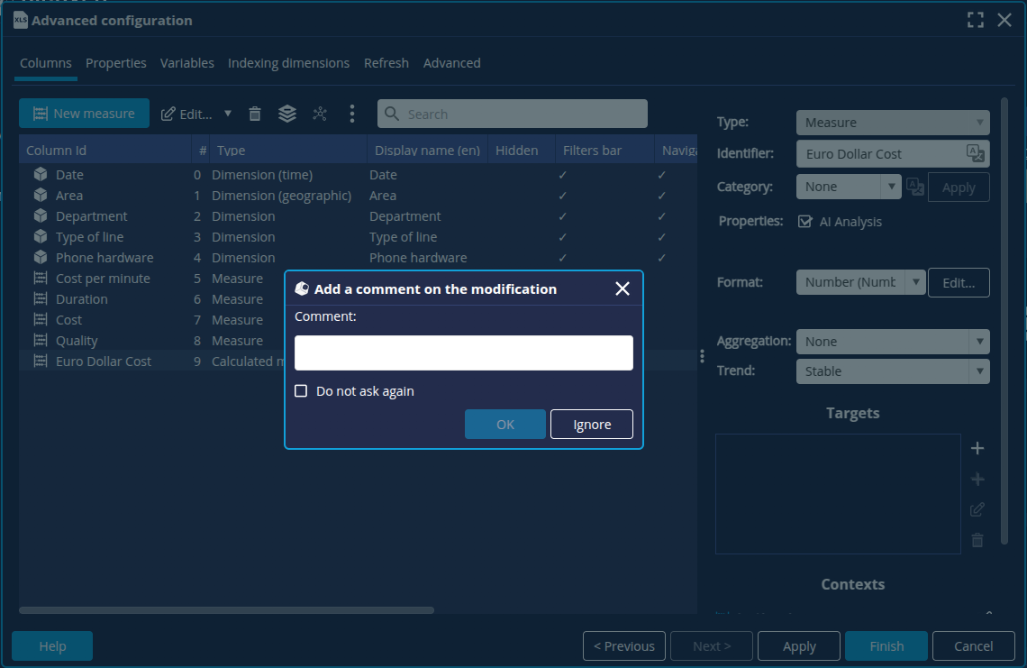1027x668 pixels.
Task: Uncheck the AI Analysis checkbox
Action: tap(805, 222)
